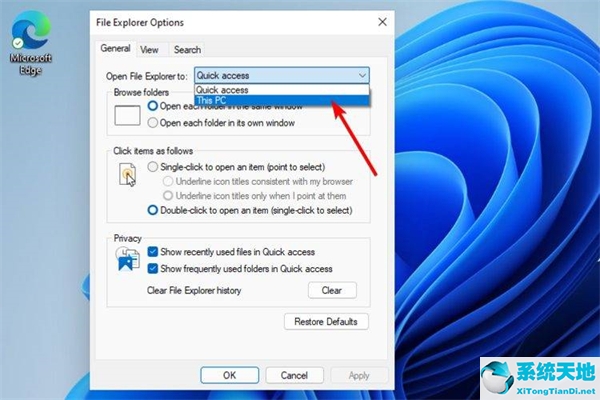Click the Clear history button
Viewport: 600px width, 400px height.
332,290
